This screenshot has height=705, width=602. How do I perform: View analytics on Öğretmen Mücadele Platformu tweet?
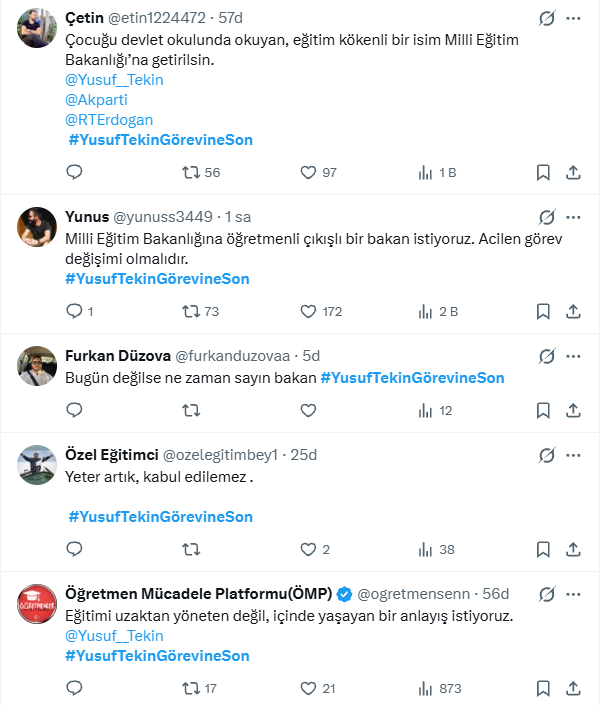point(428,688)
